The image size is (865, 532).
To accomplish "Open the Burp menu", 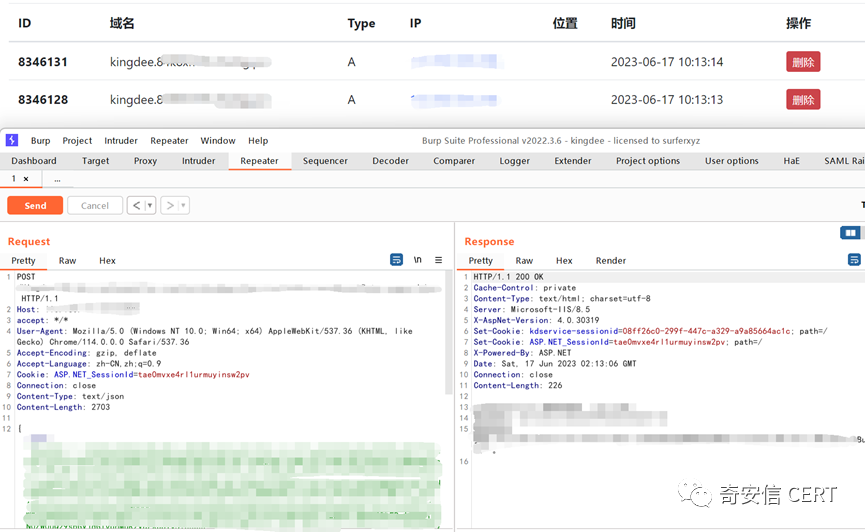I will (40, 141).
